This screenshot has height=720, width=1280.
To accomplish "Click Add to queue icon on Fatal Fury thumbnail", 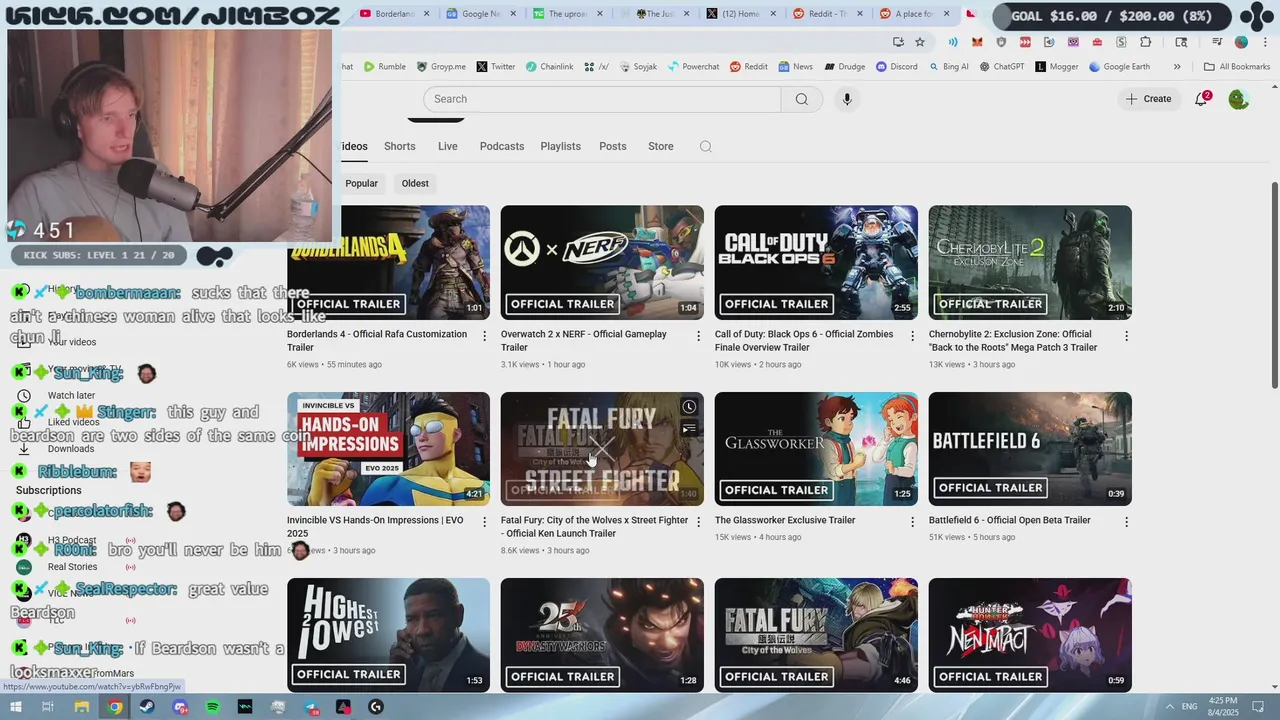I will point(689,429).
